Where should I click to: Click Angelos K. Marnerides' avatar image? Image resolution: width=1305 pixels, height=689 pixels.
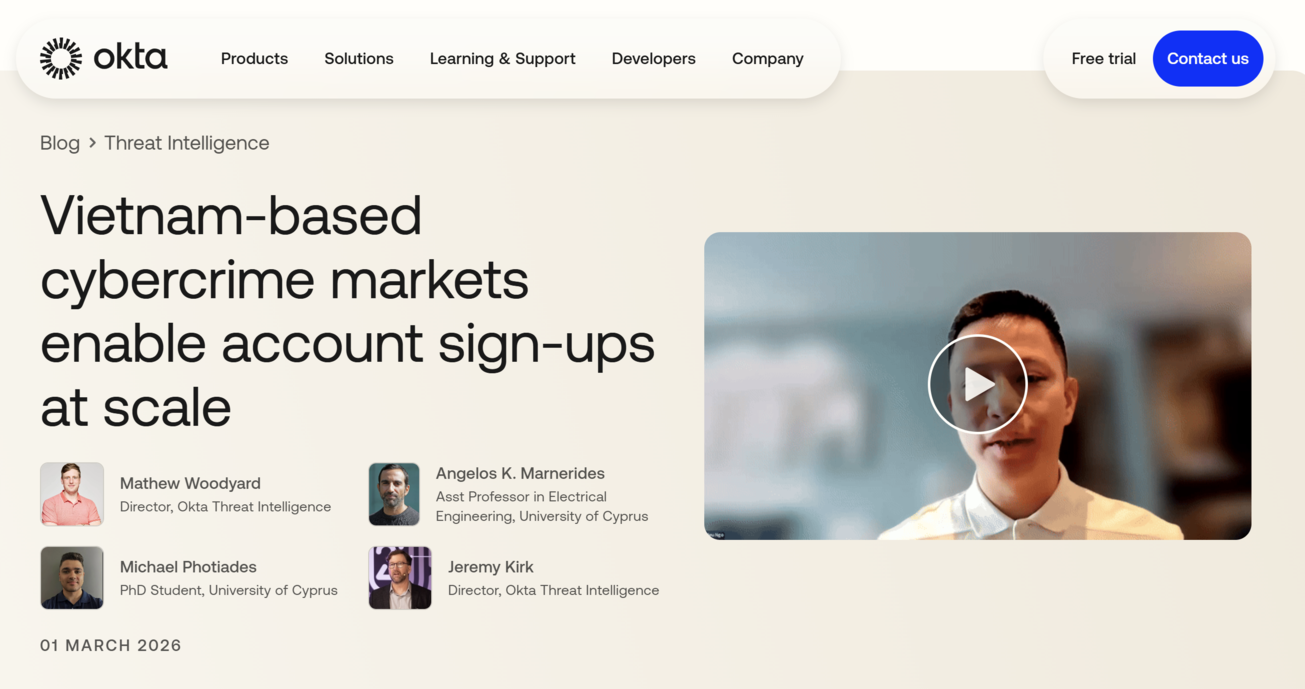click(394, 494)
